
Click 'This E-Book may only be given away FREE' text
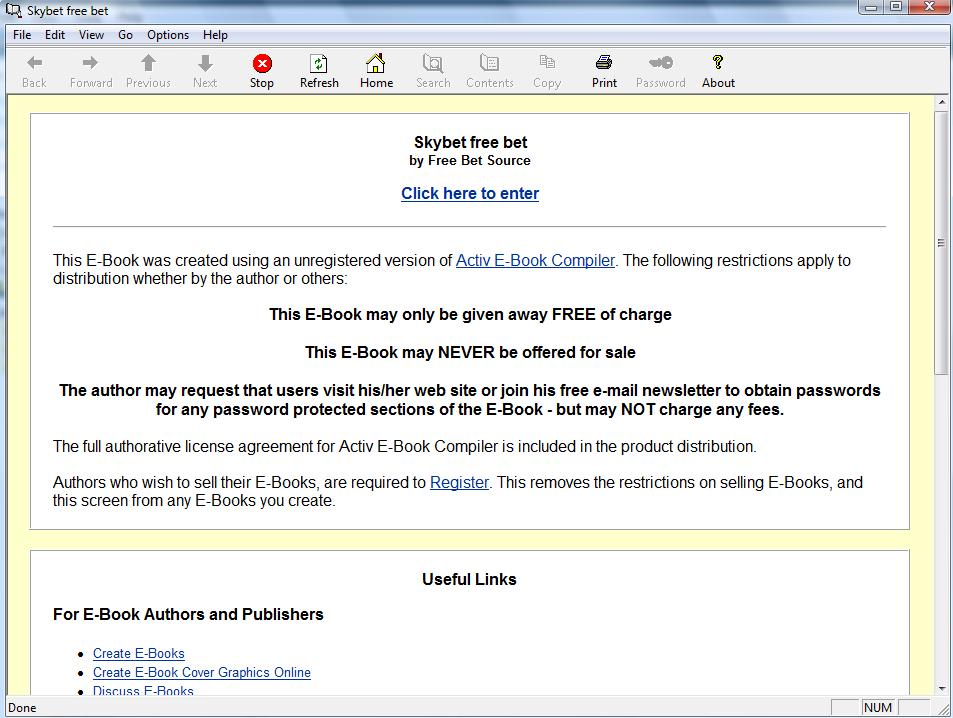[470, 314]
